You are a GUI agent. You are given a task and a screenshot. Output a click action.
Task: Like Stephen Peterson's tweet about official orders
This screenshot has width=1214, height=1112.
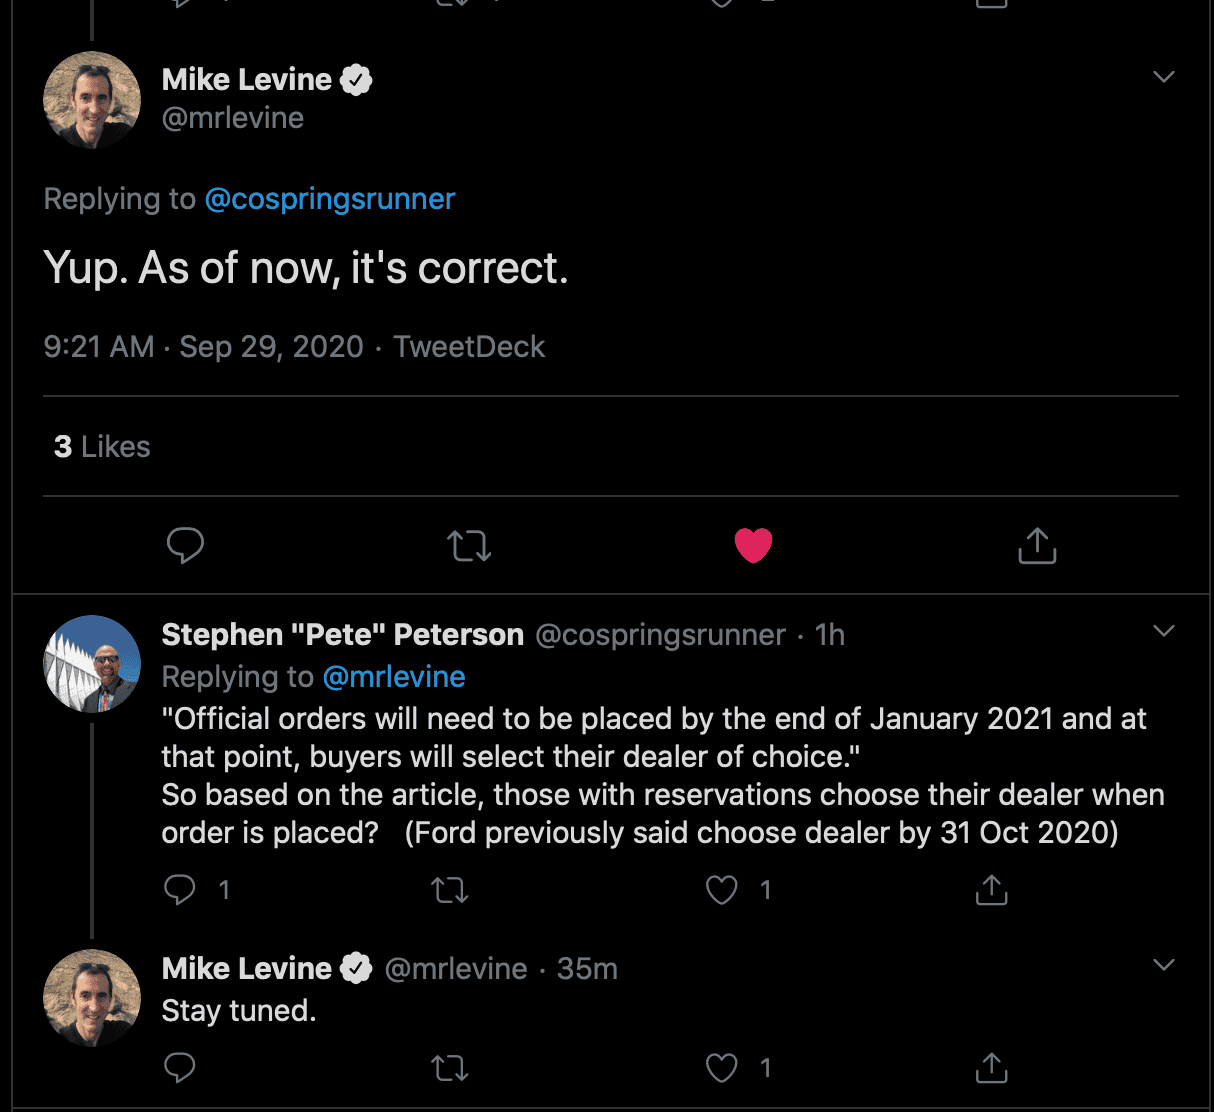pos(722,890)
